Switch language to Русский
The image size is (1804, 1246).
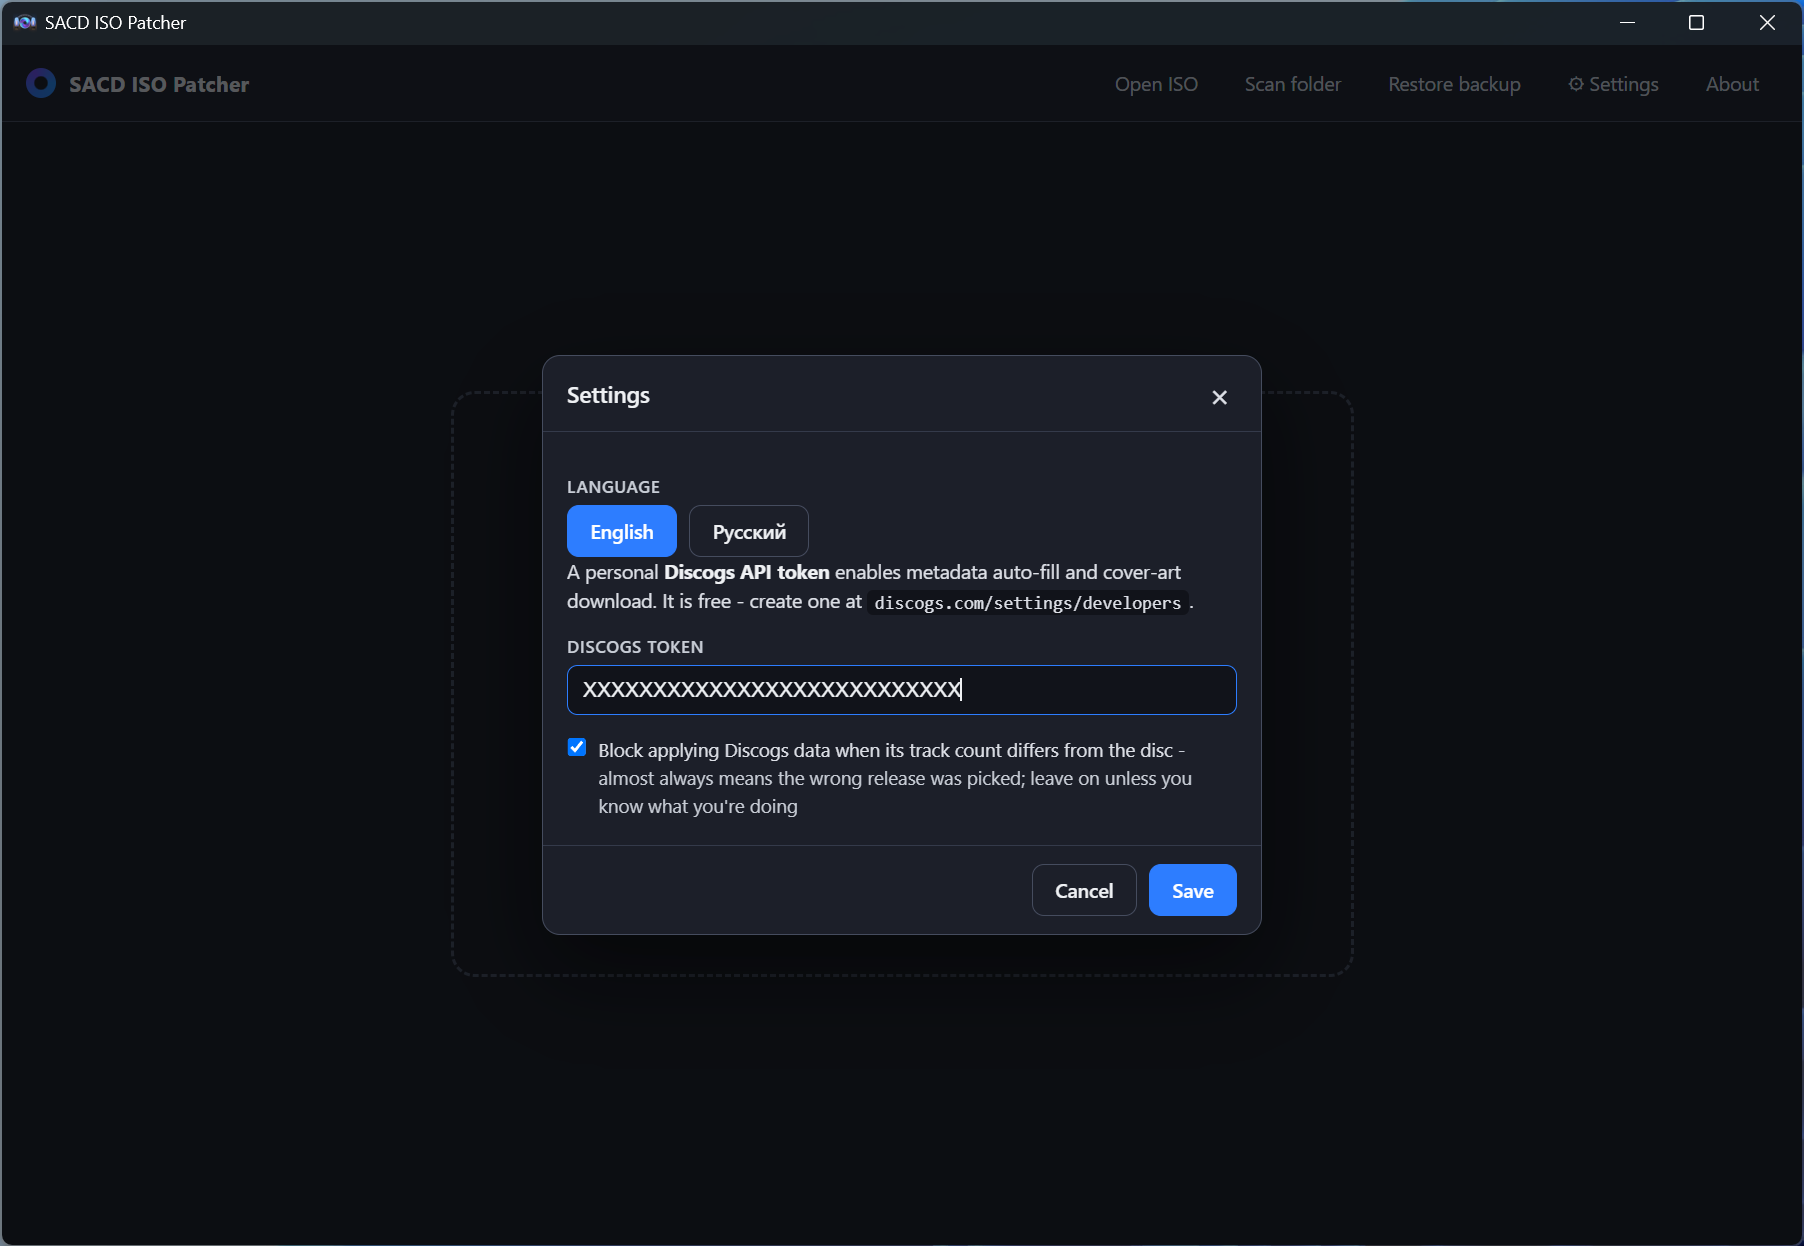pyautogui.click(x=749, y=531)
